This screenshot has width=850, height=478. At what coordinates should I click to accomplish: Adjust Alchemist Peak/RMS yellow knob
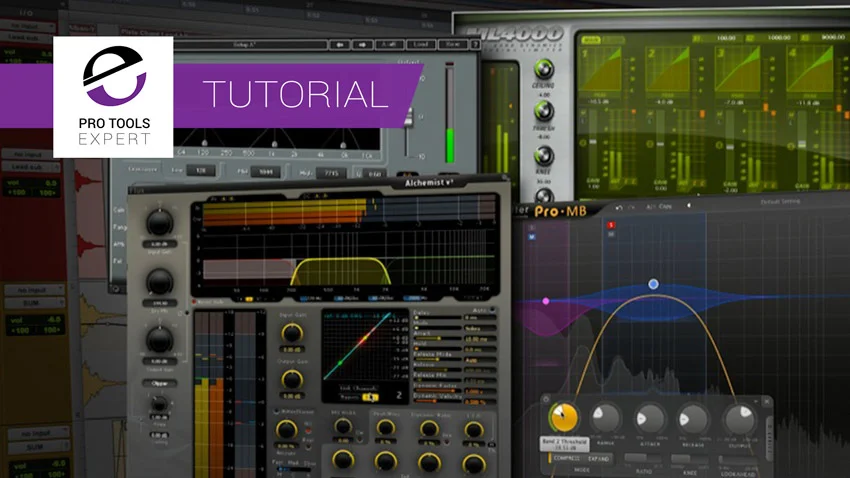[385, 429]
